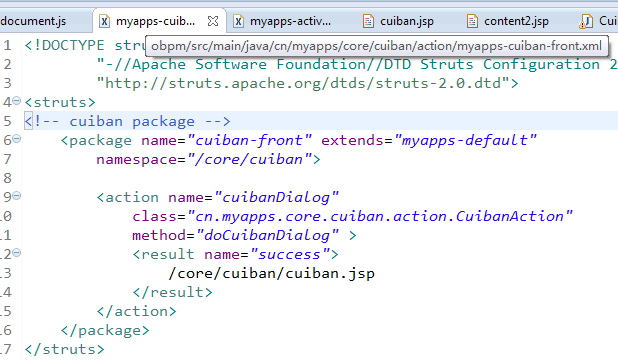Collapse the struts element fold at line 4
618x360 pixels.
click(x=16, y=101)
